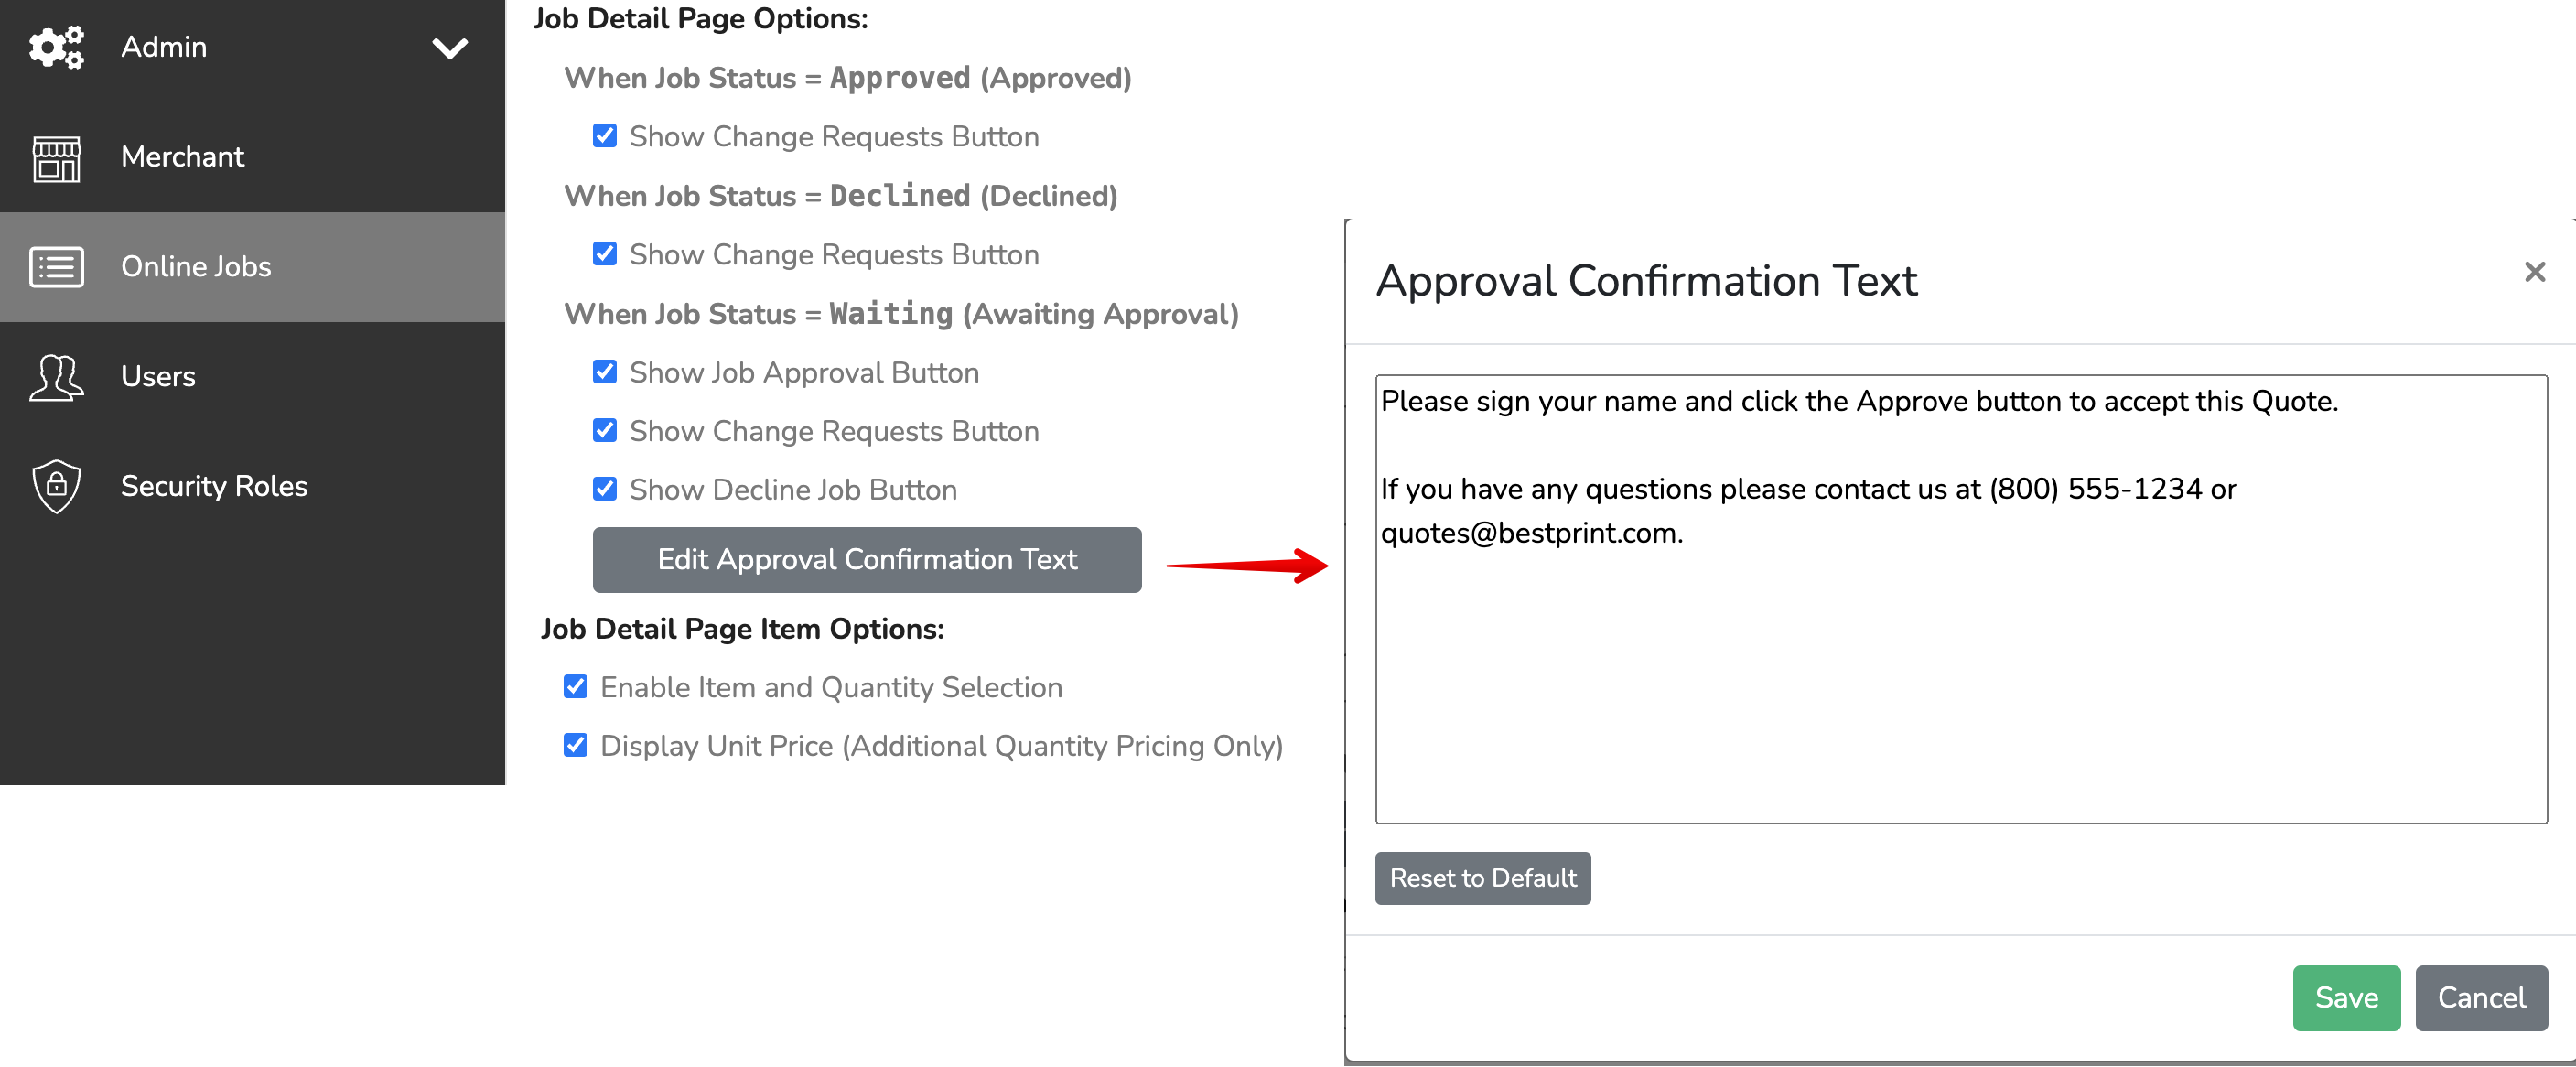Click the Merchant storefront icon
2576x1067 pixels.
pos(56,158)
